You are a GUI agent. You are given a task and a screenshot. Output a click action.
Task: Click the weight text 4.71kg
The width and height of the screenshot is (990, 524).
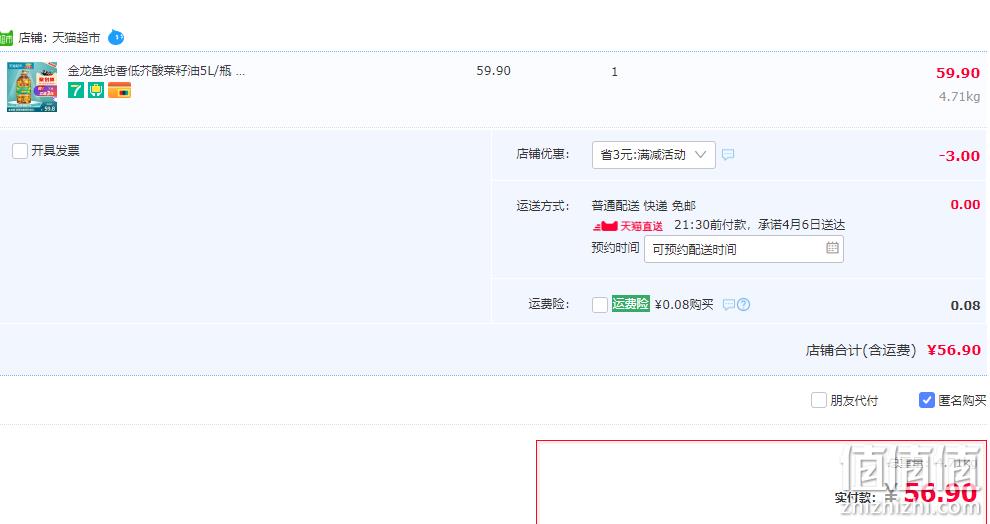click(959, 97)
